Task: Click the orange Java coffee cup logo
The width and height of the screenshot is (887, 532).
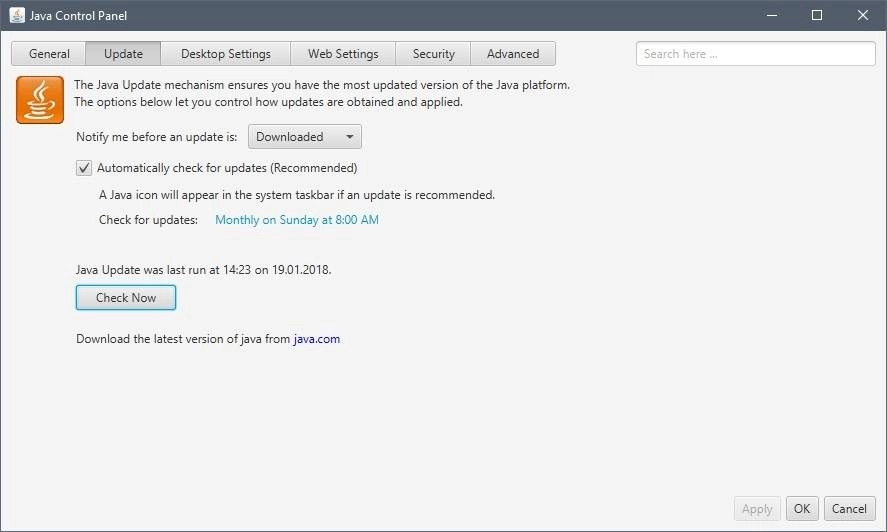Action: click(40, 100)
